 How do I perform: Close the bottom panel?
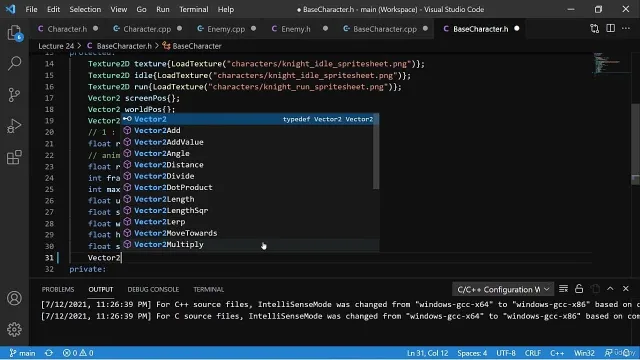[x=626, y=289]
